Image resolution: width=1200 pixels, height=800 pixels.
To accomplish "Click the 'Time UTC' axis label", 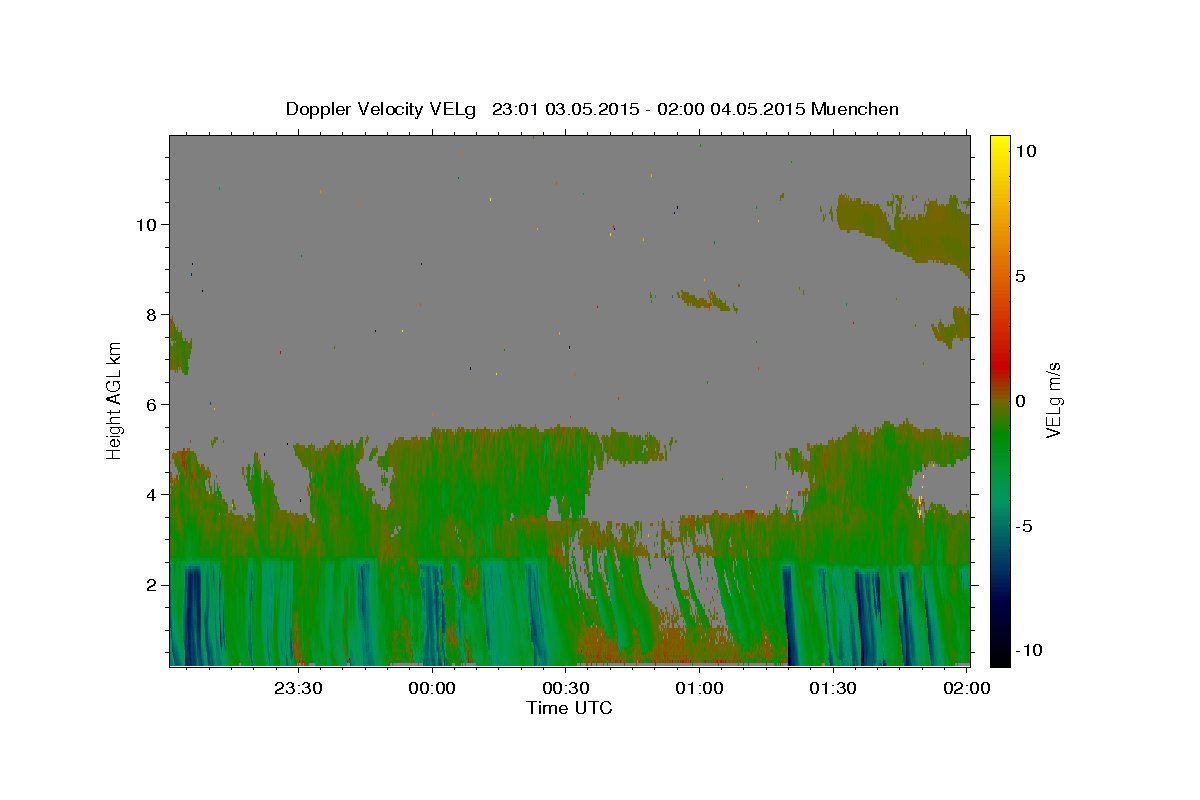I will (569, 708).
